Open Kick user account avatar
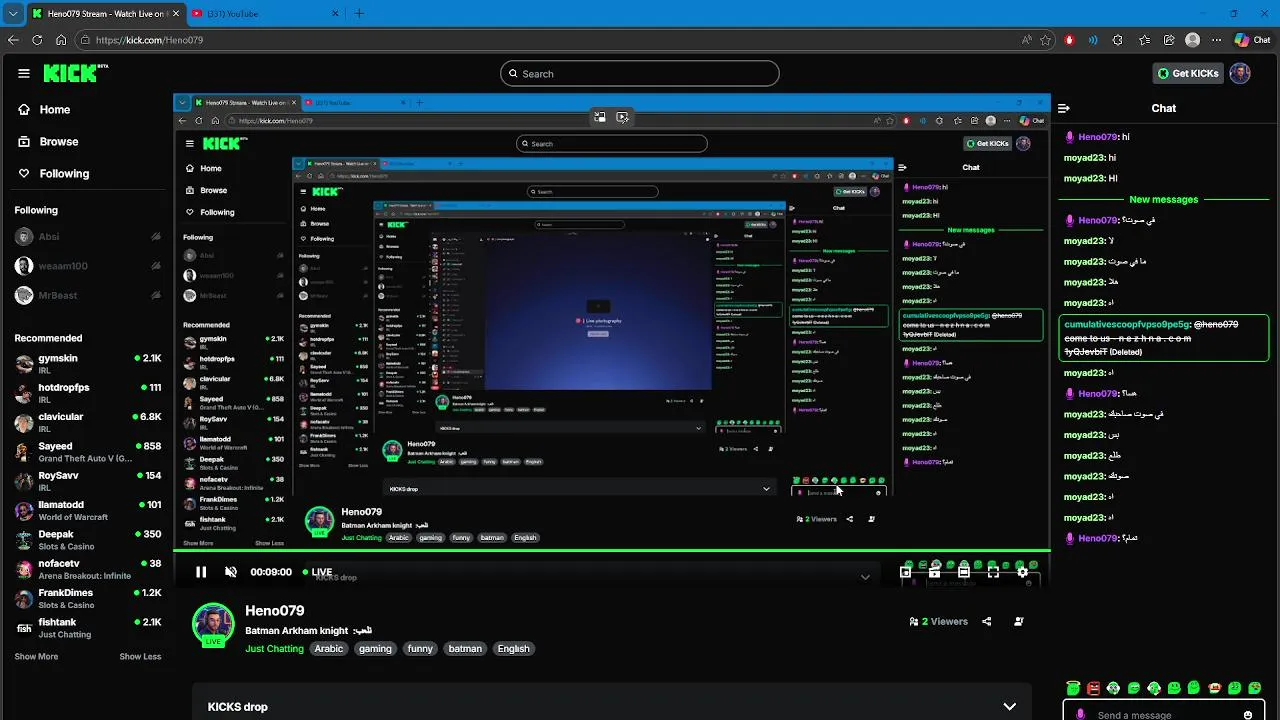The image size is (1280, 720). (1240, 73)
